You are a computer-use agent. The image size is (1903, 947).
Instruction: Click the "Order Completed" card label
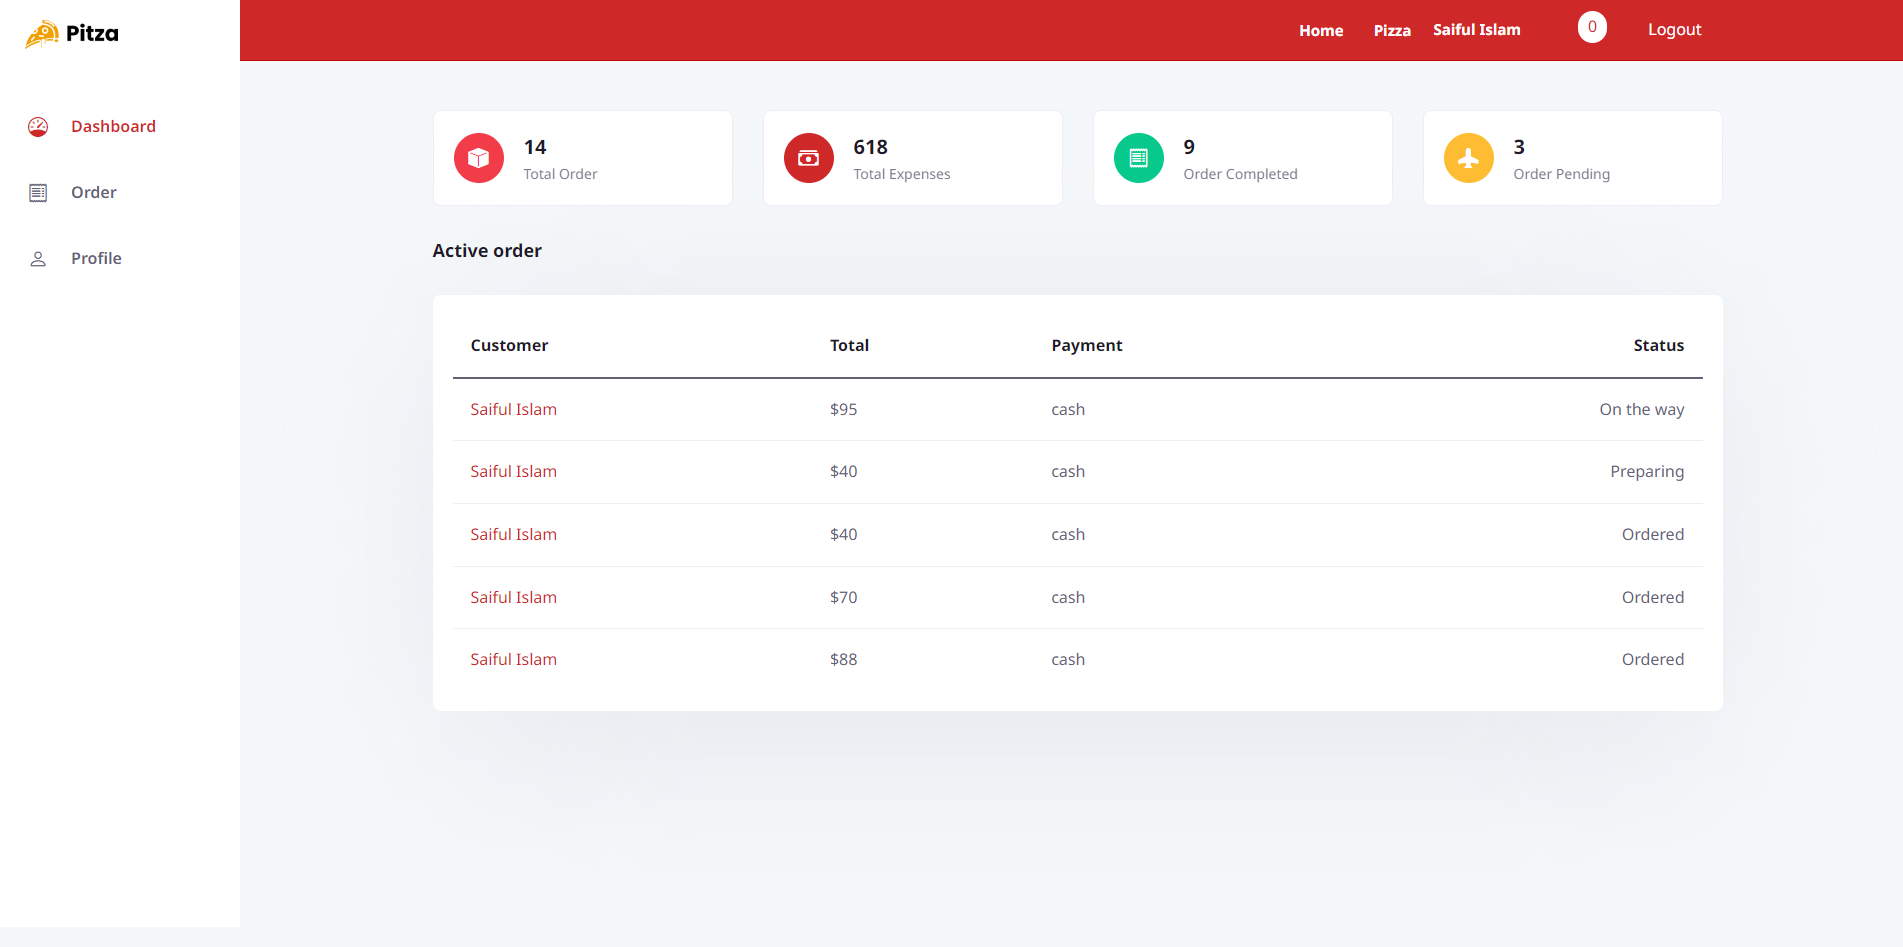[x=1240, y=174]
